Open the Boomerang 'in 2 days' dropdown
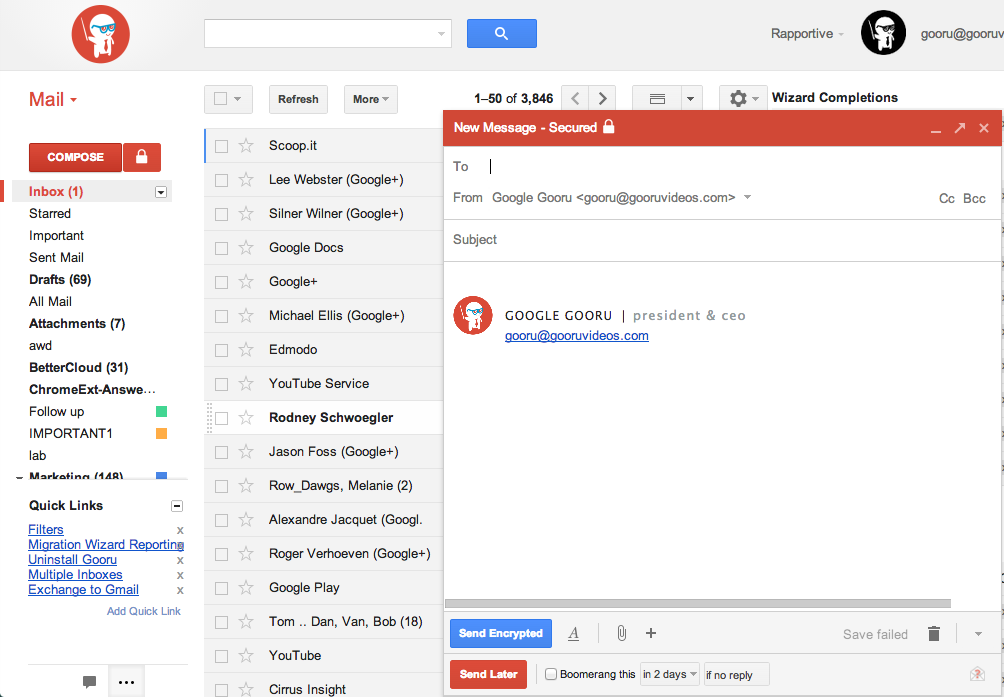Image resolution: width=1004 pixels, height=697 pixels. pos(670,674)
